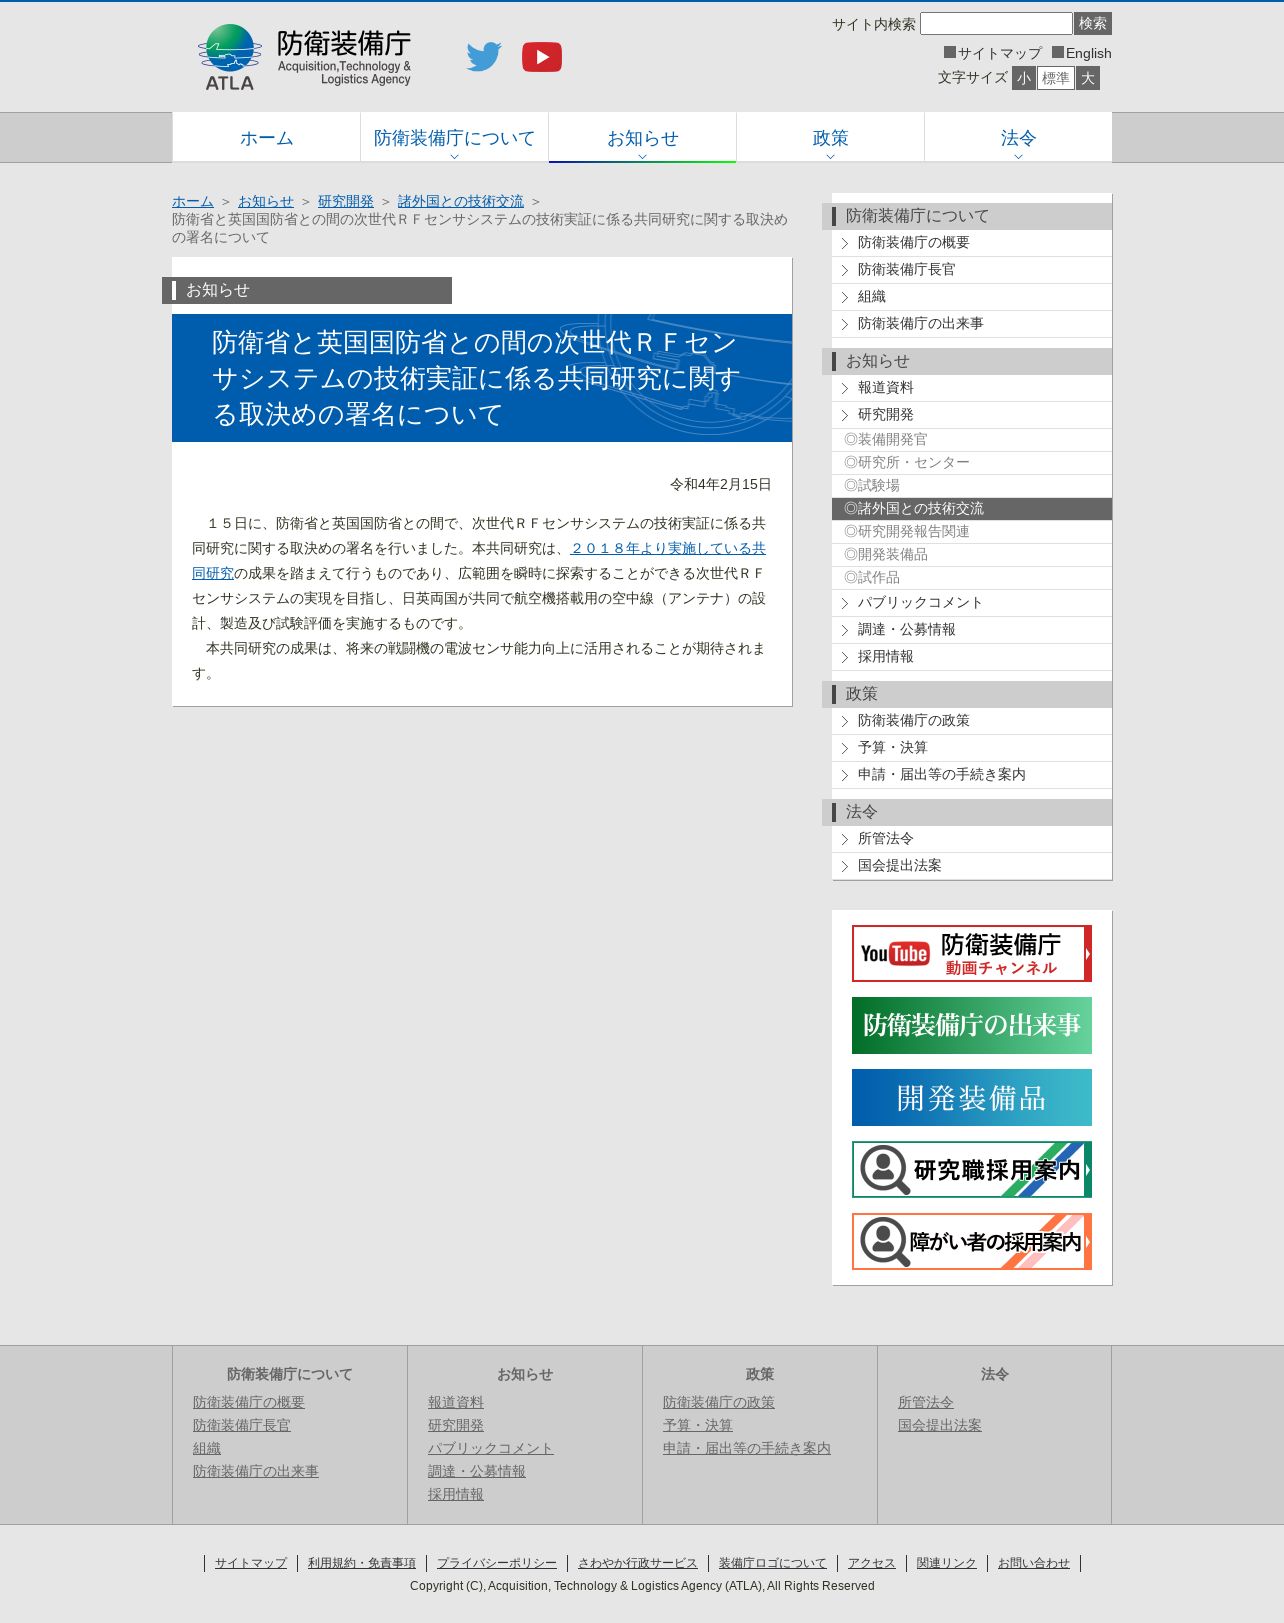Open sidebar item 防衛装備庁の出来事

972,324
